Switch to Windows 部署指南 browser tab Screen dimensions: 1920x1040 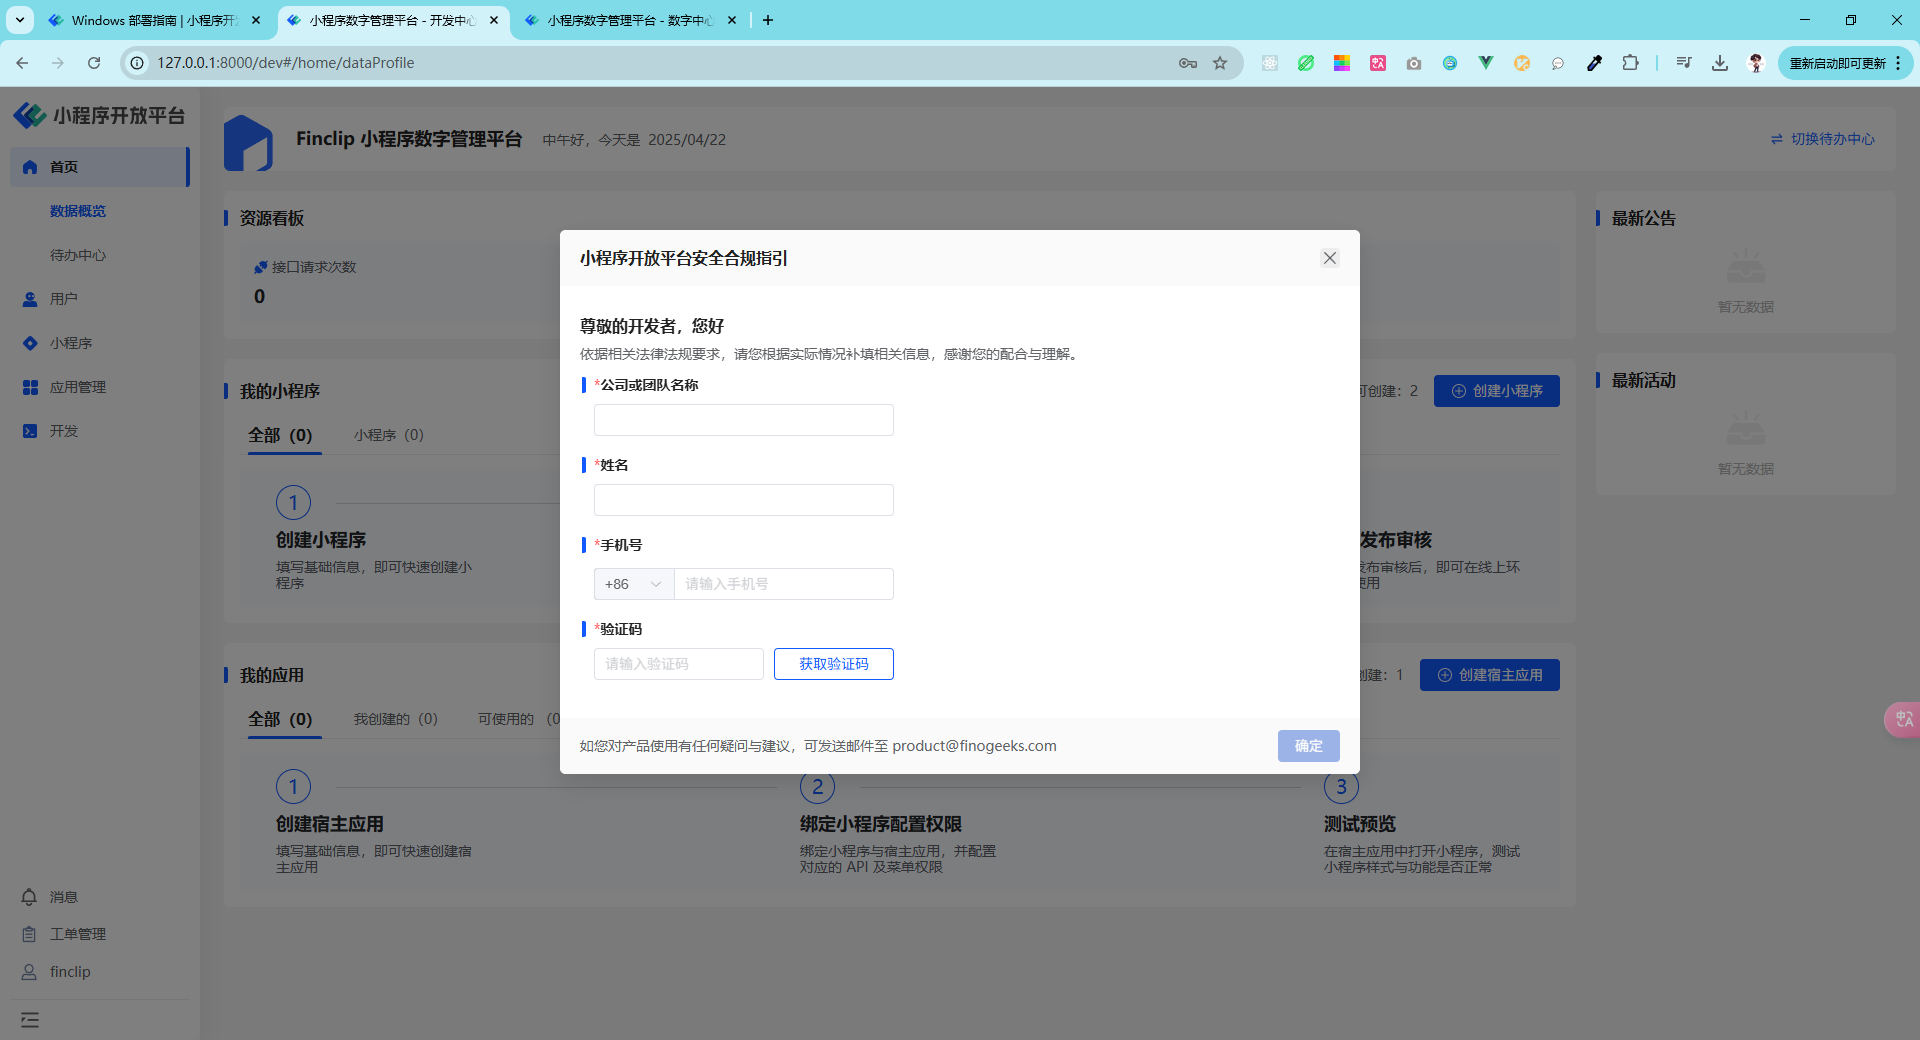point(156,20)
